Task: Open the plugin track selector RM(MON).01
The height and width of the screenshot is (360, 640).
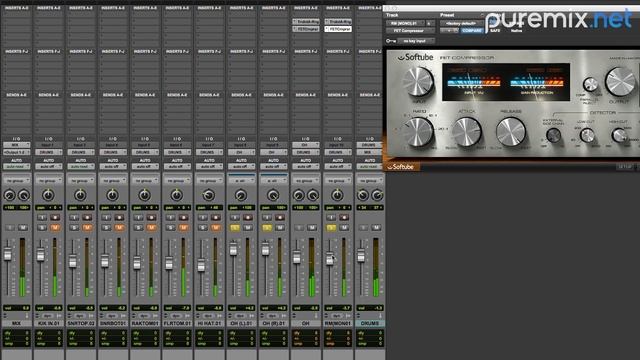Action: pyautogui.click(x=405, y=23)
